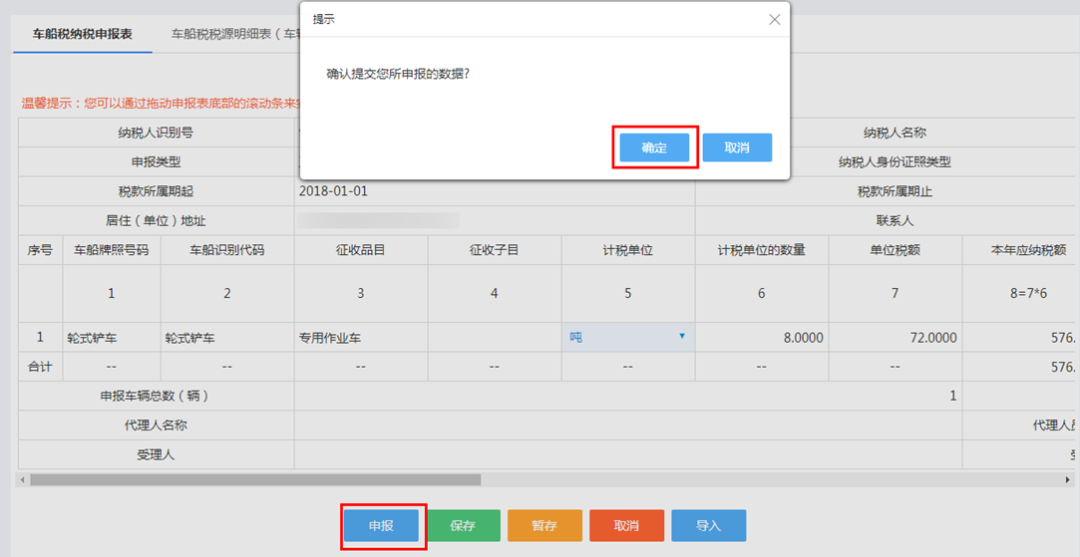Viewport: 1080px width, 557px height.
Task: Close the 提示 dialog with X
Action: pos(773,19)
